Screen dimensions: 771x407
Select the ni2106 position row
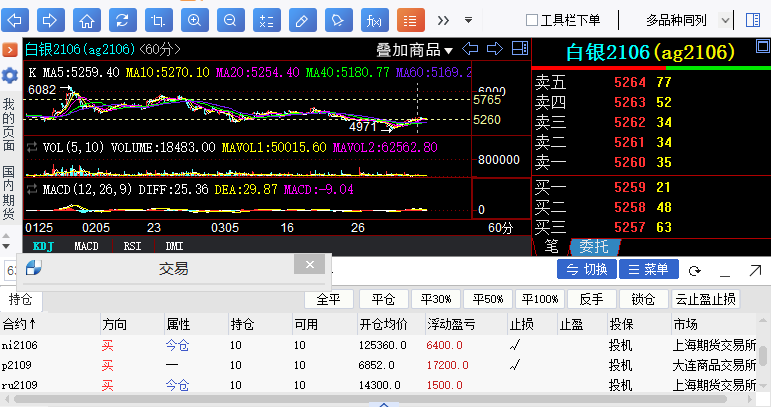pos(379,346)
